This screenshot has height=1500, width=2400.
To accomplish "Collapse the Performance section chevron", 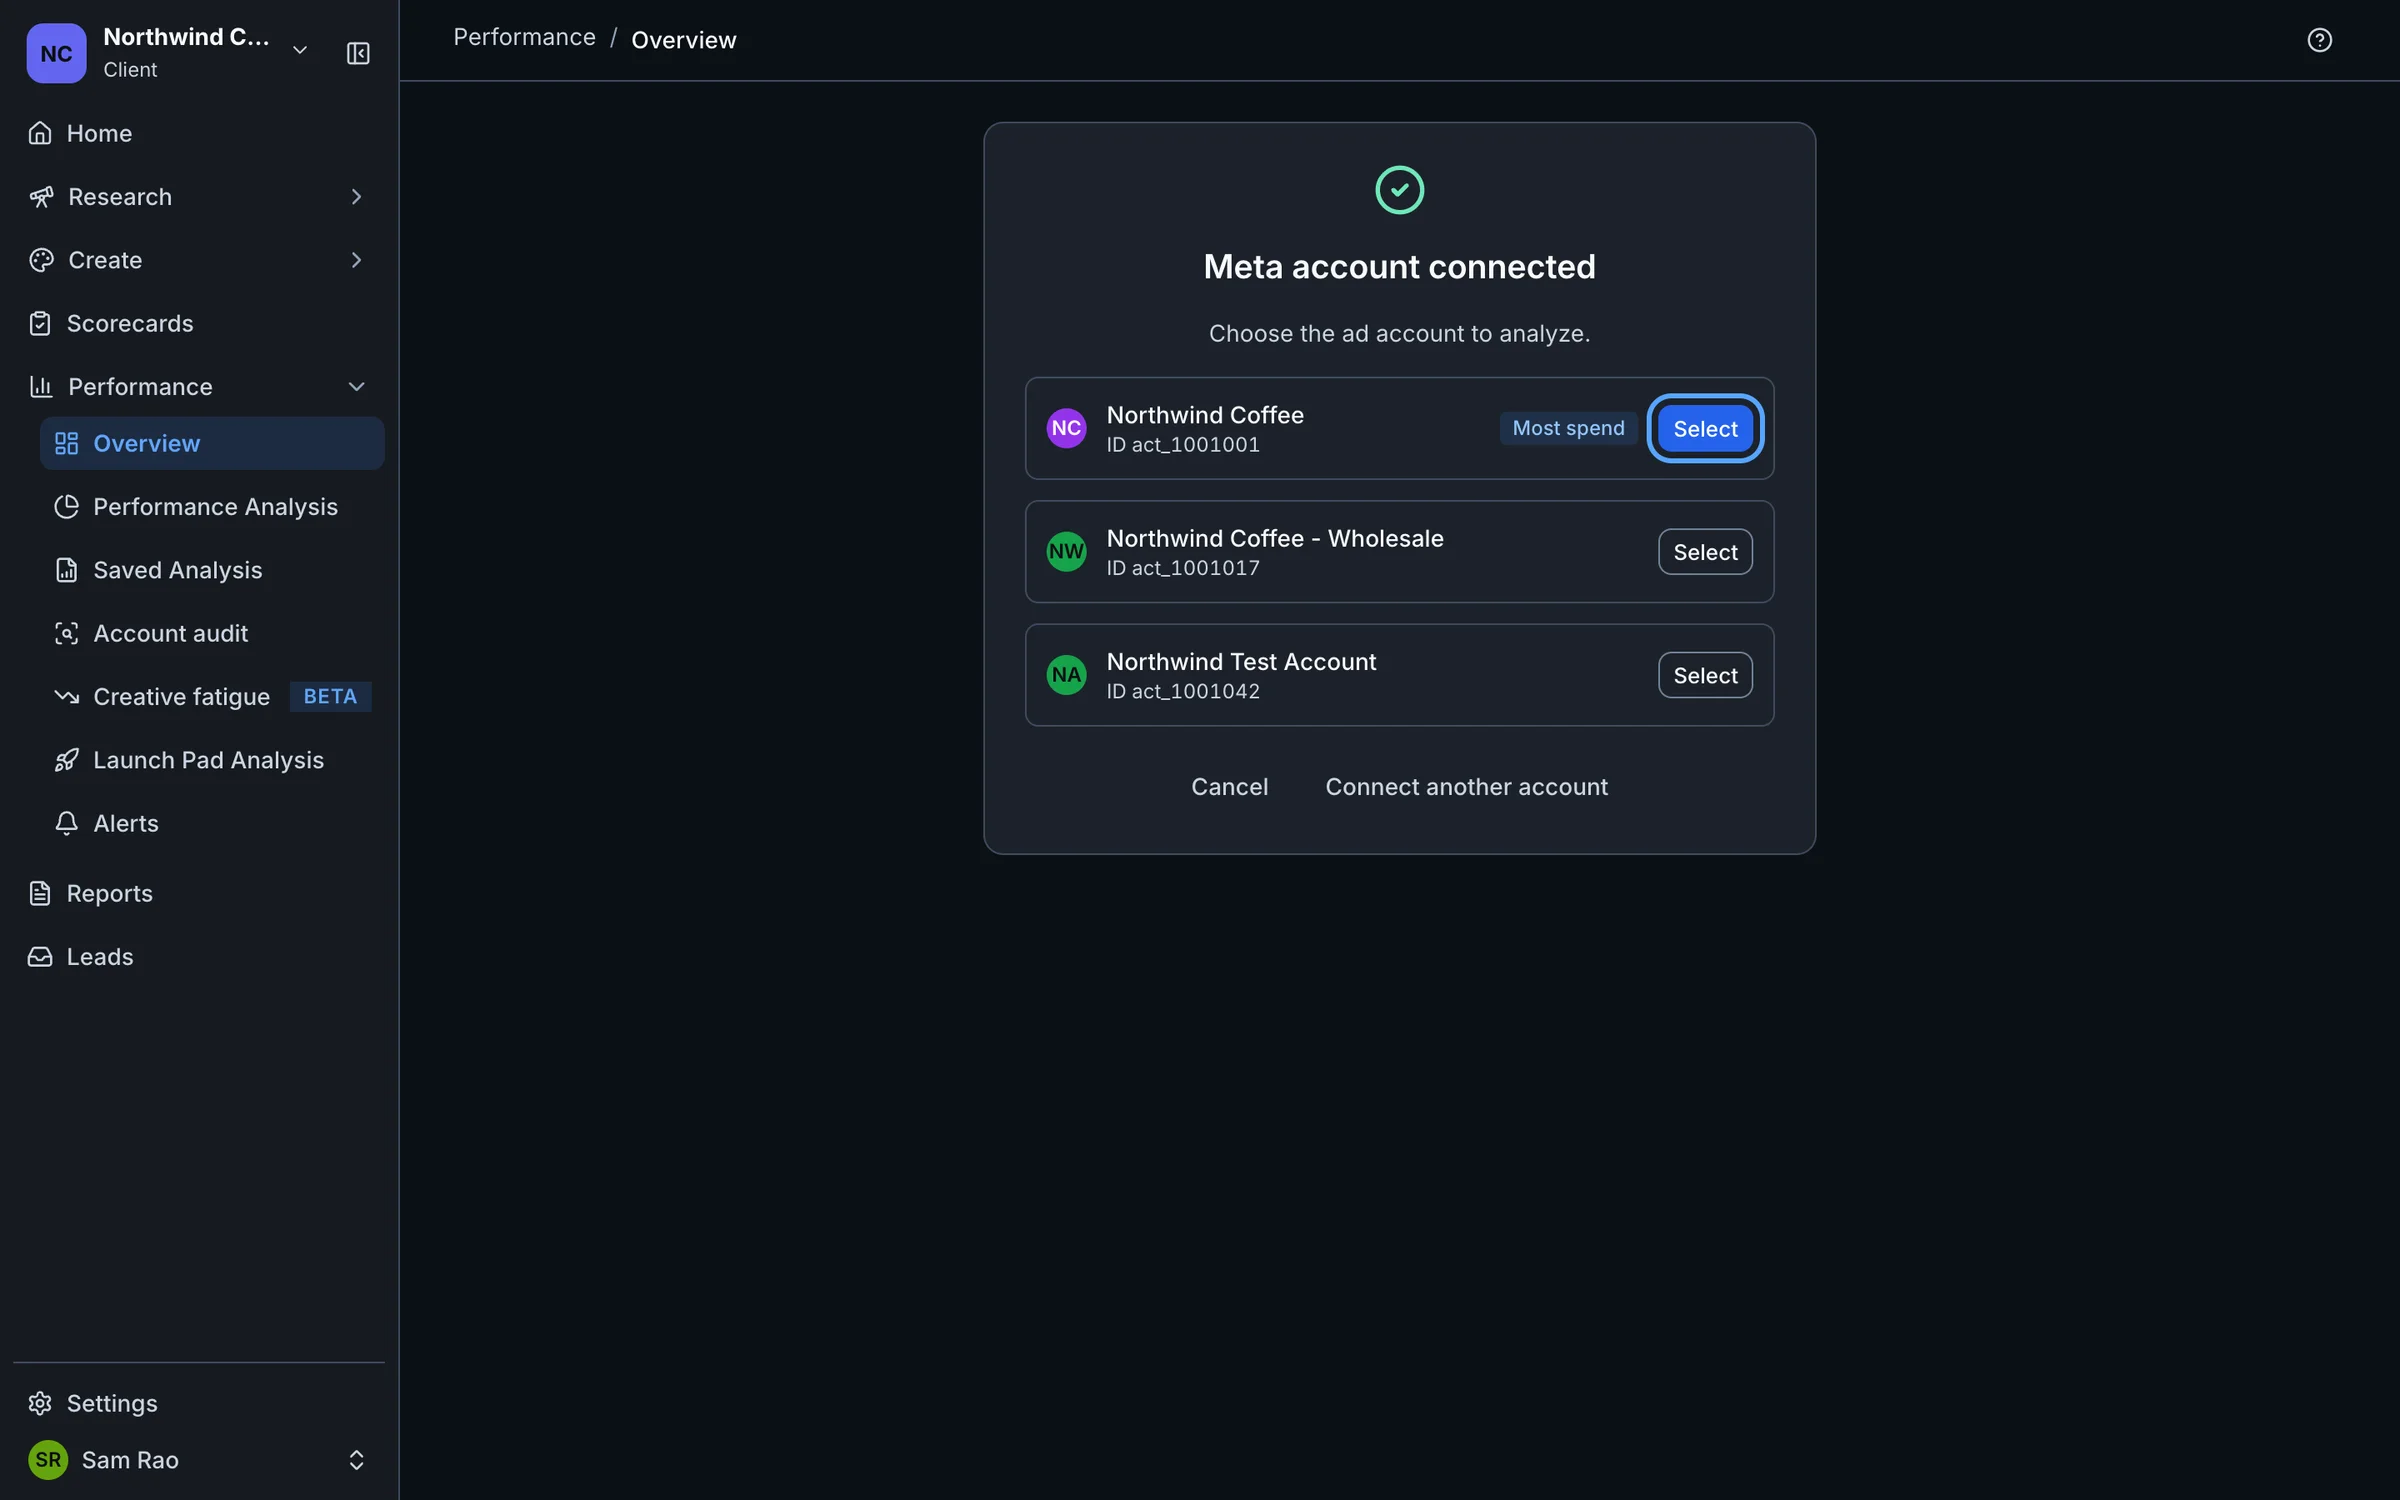I will pyautogui.click(x=356, y=387).
